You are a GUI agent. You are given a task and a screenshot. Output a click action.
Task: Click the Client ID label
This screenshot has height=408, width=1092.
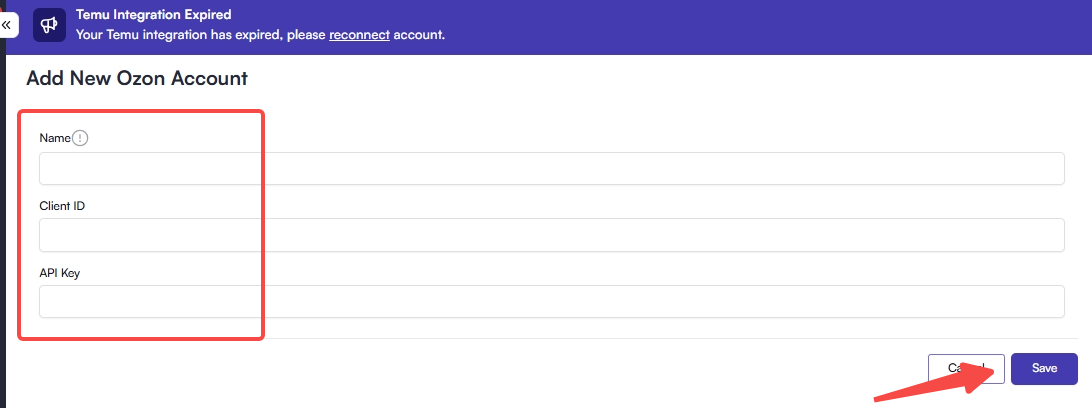pyautogui.click(x=61, y=205)
